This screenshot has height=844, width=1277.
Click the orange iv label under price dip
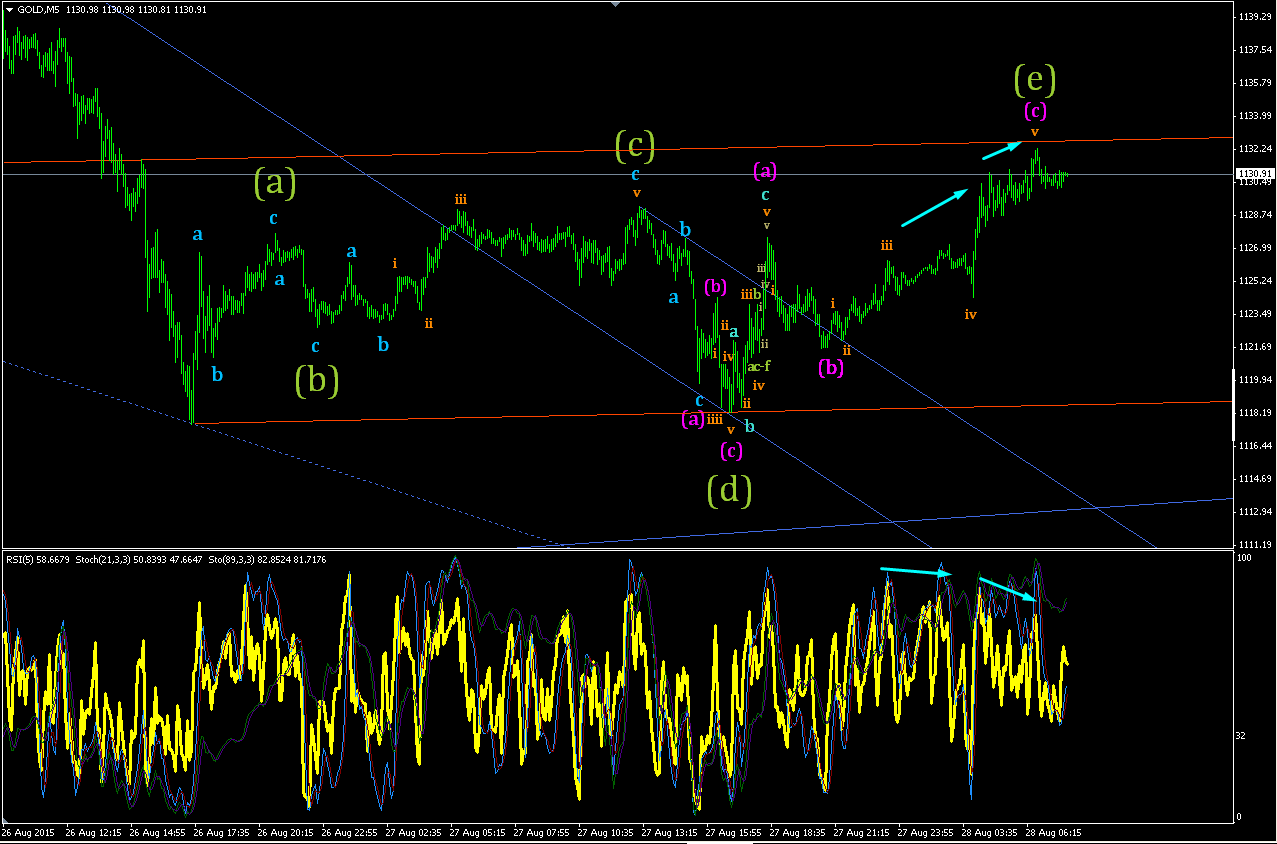click(970, 314)
